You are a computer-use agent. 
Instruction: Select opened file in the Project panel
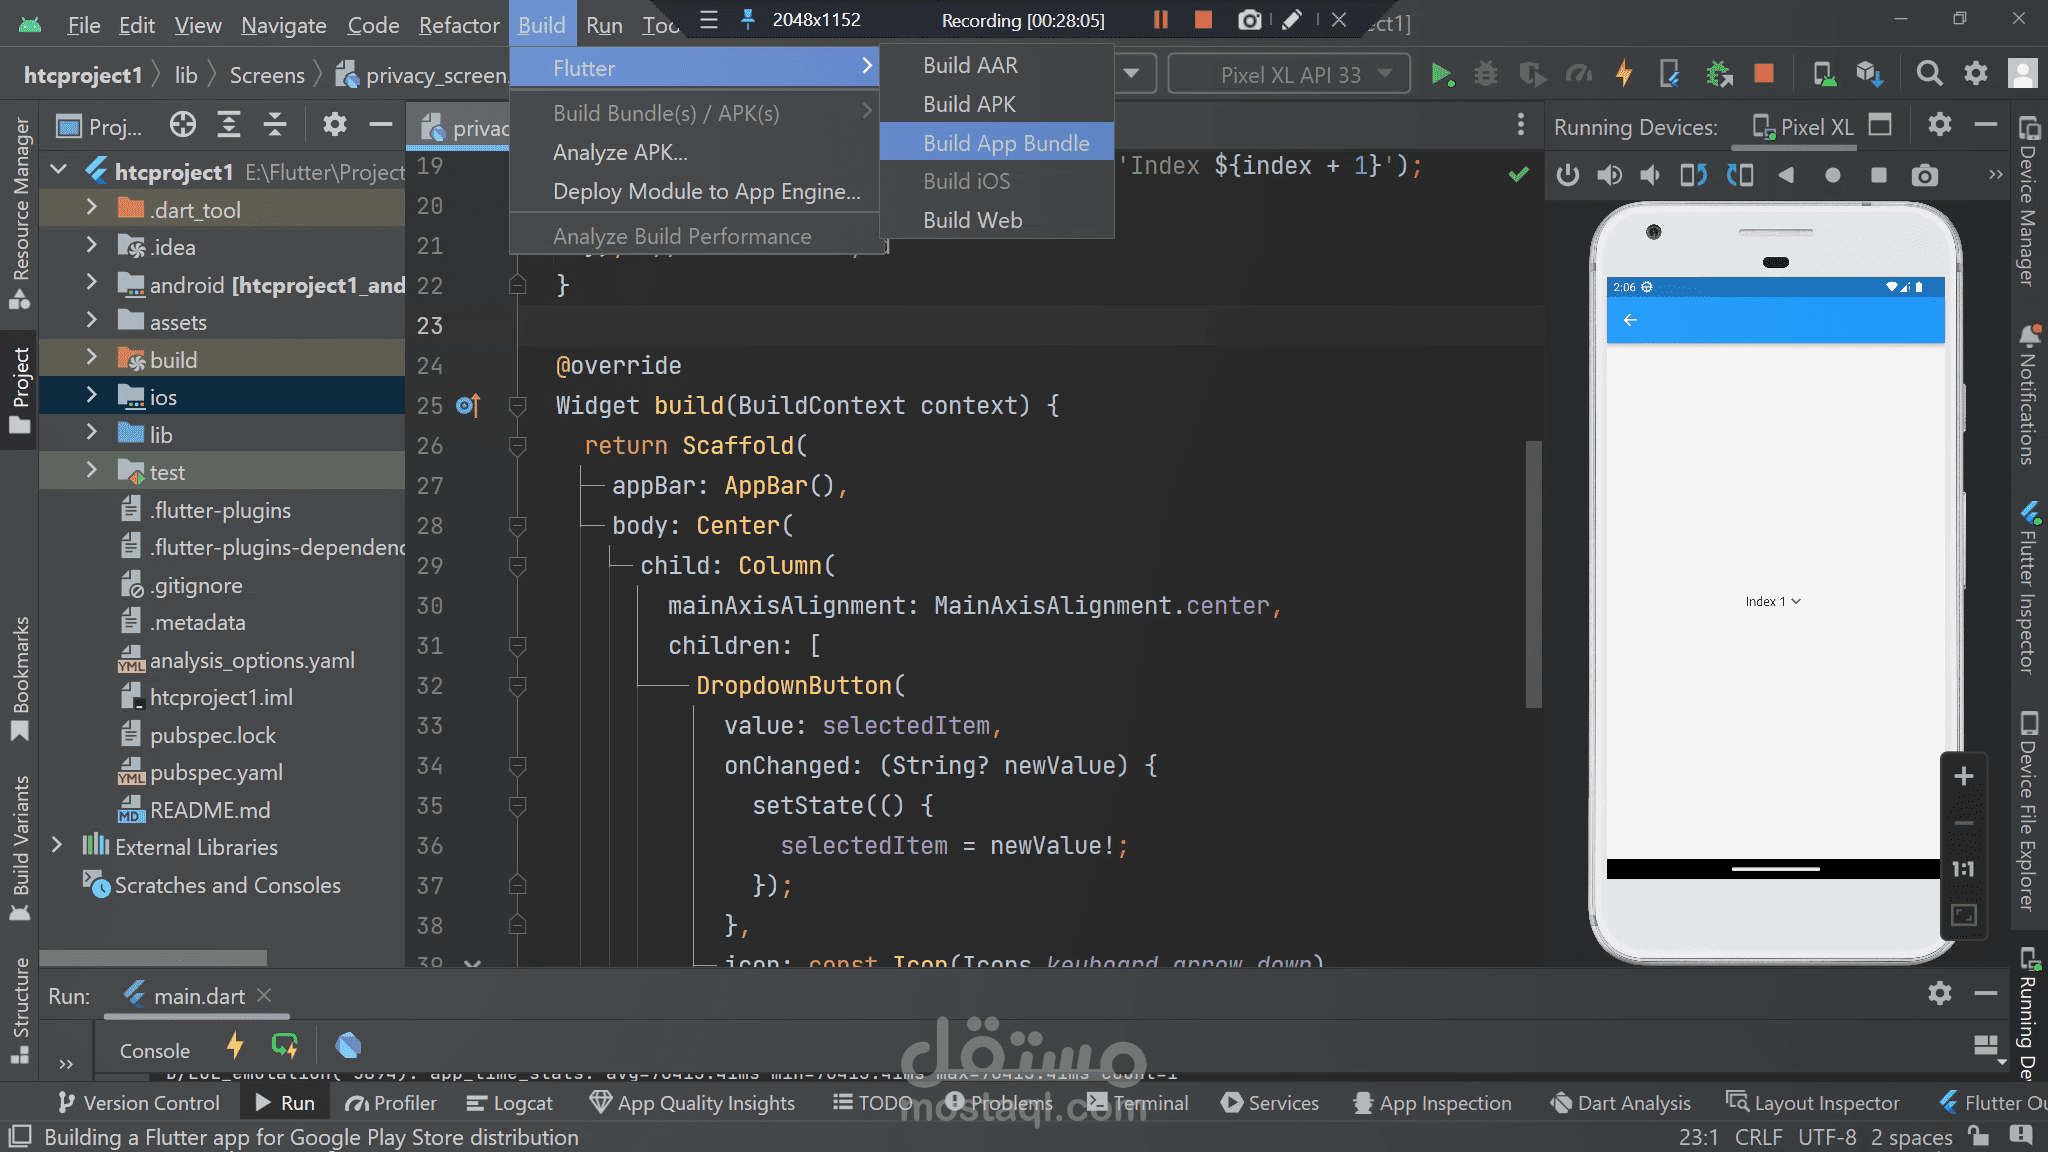[182, 125]
